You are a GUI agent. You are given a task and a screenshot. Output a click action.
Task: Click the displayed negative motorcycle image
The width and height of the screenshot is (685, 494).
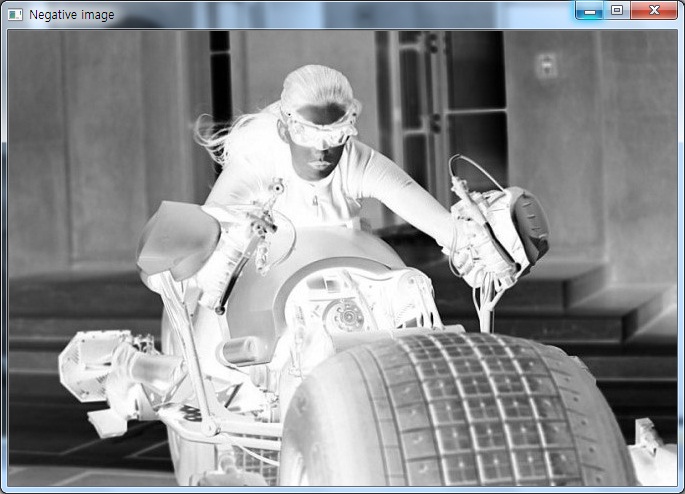[342, 258]
